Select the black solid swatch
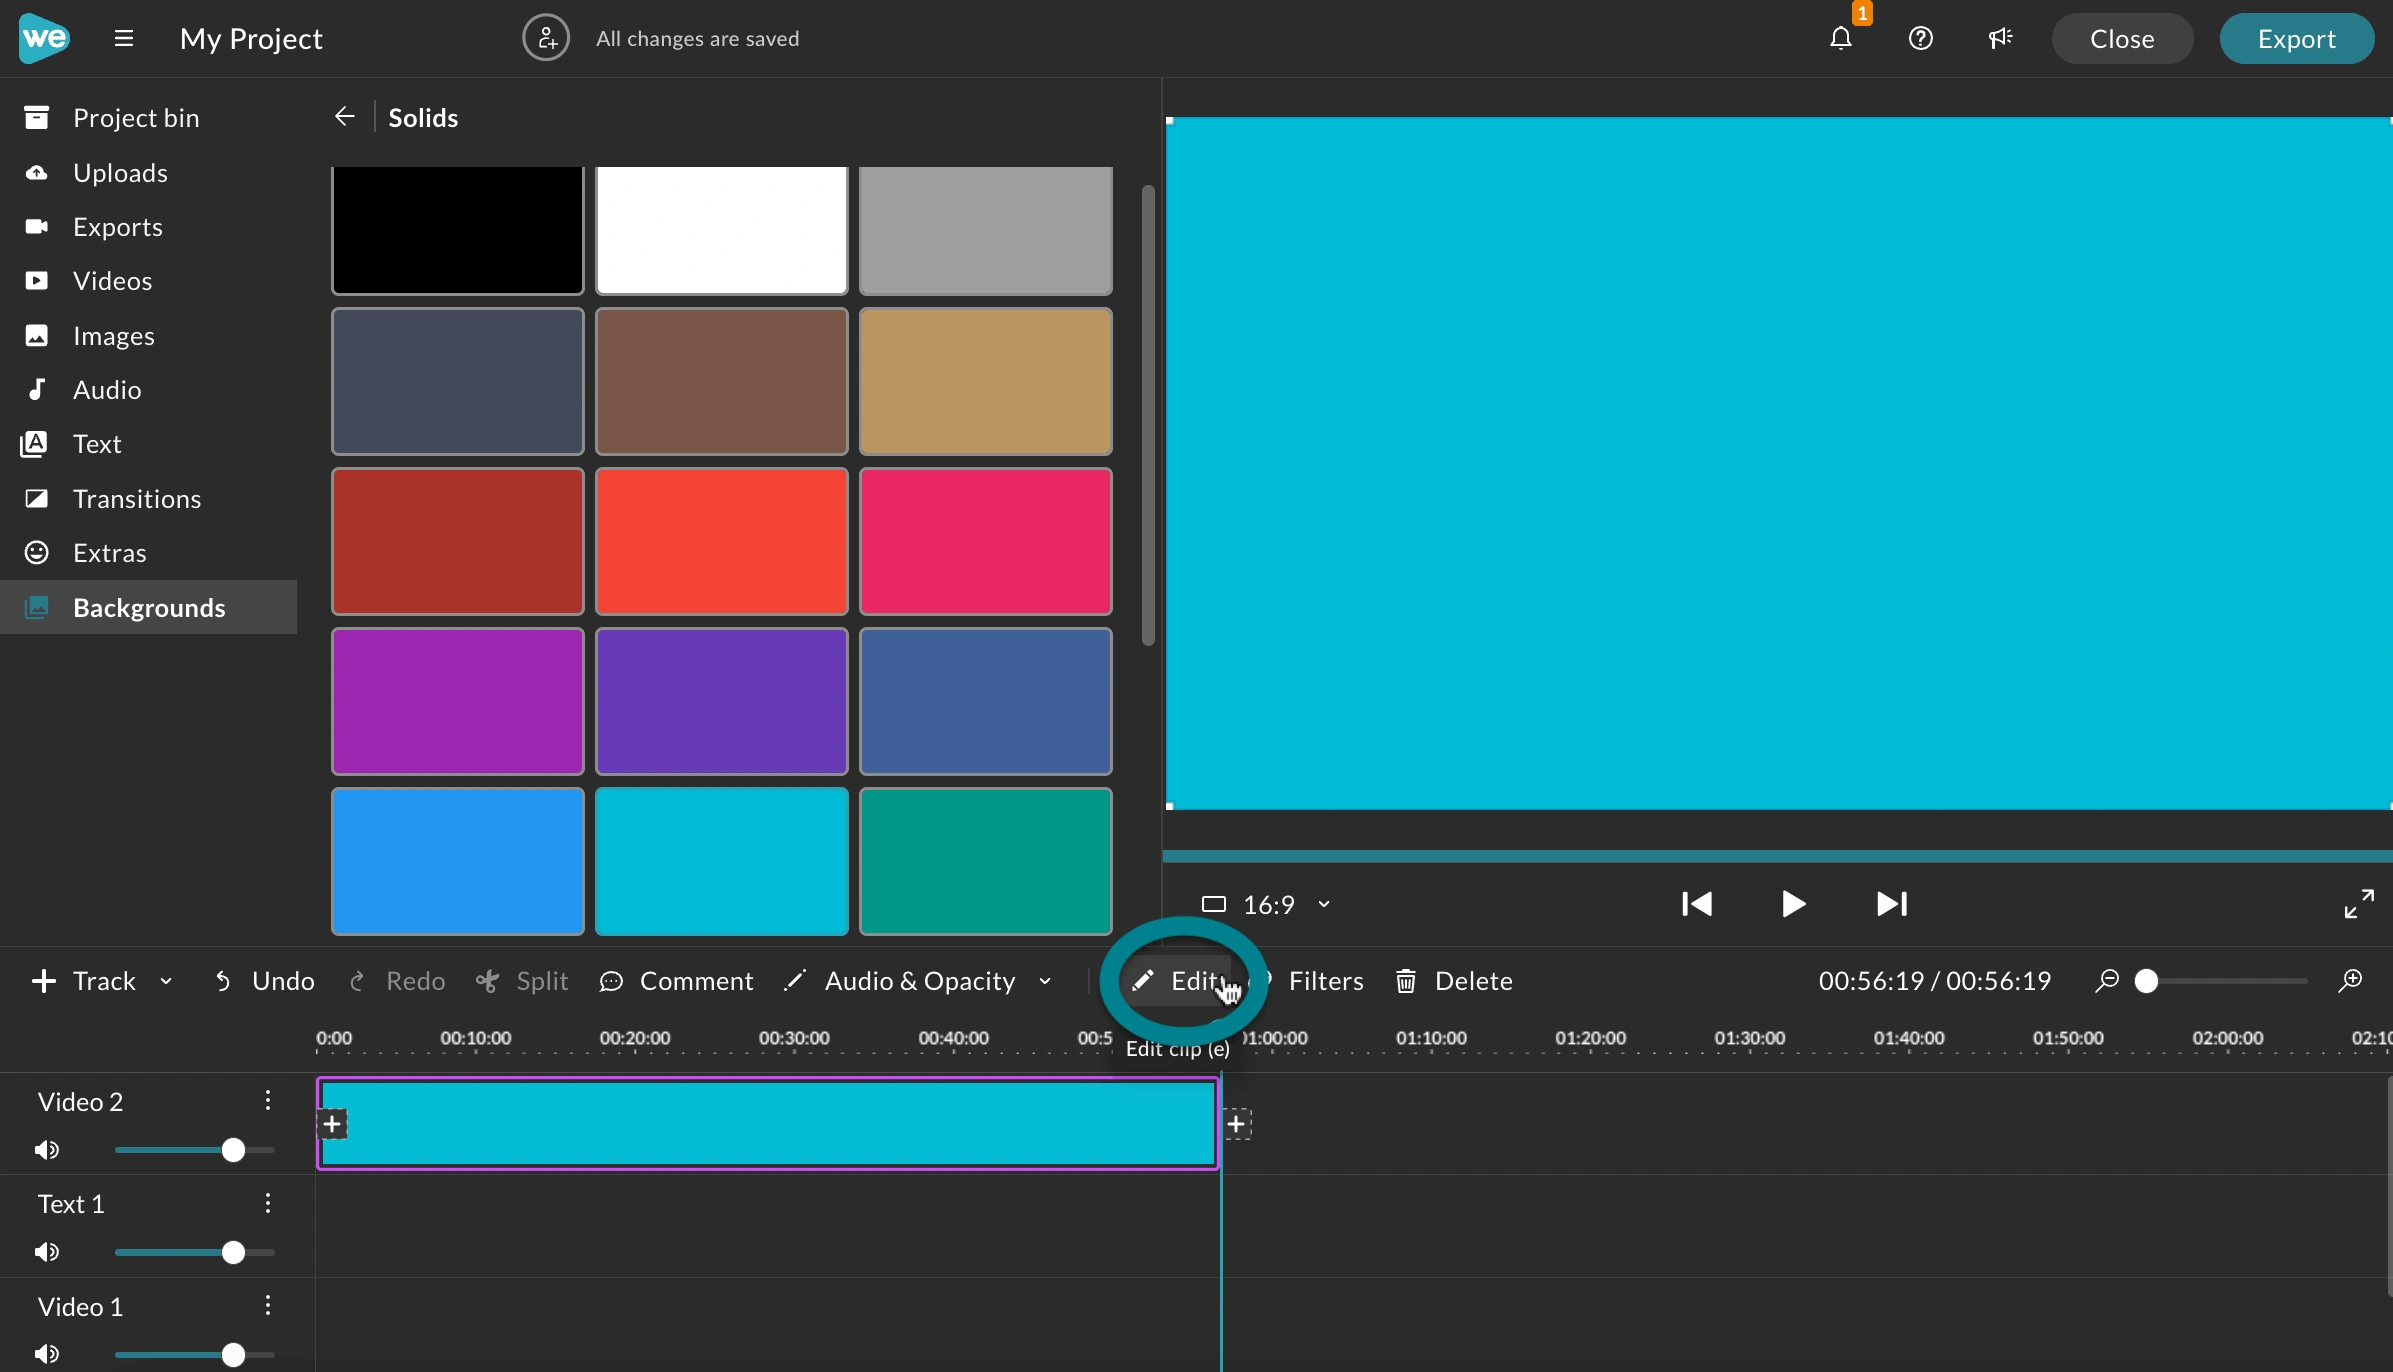The width and height of the screenshot is (2393, 1372). coord(458,230)
